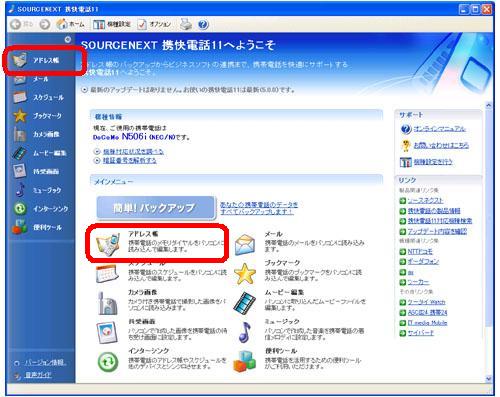Open メール in the left sidebar
The width and height of the screenshot is (500, 397).
point(32,79)
